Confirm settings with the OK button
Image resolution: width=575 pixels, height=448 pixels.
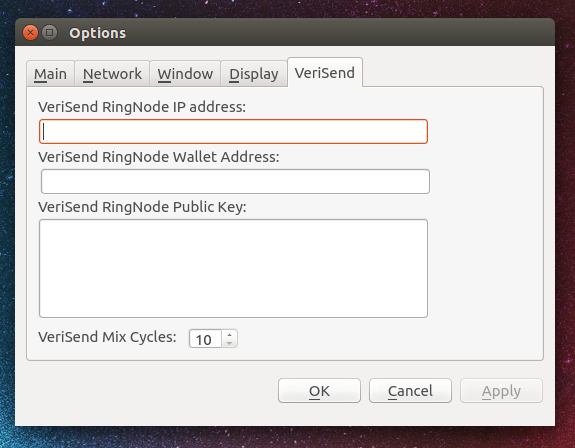click(319, 391)
